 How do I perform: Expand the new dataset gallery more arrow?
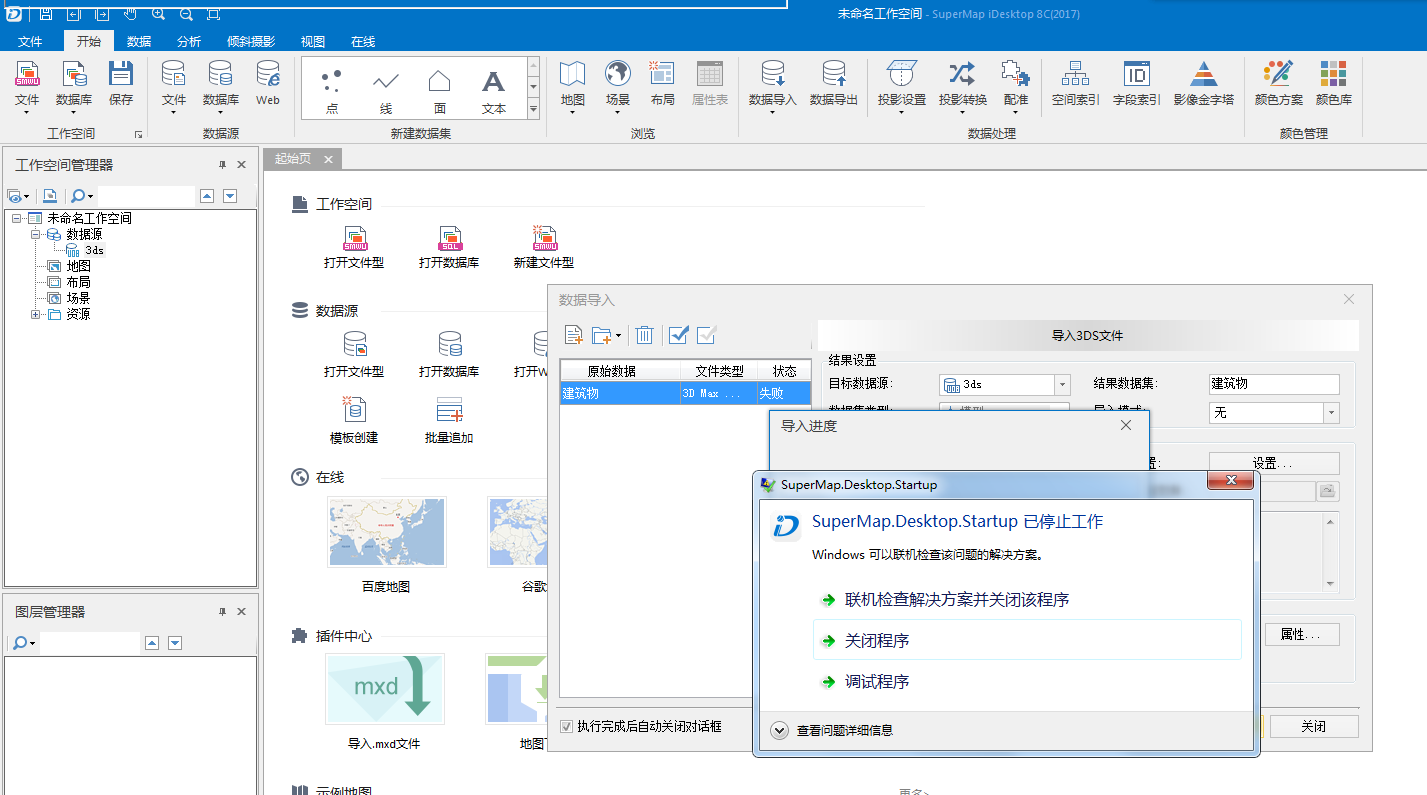(533, 109)
